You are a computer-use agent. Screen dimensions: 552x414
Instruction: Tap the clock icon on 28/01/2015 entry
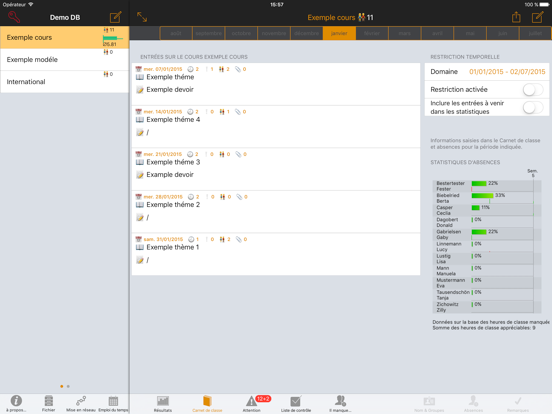pyautogui.click(x=191, y=197)
